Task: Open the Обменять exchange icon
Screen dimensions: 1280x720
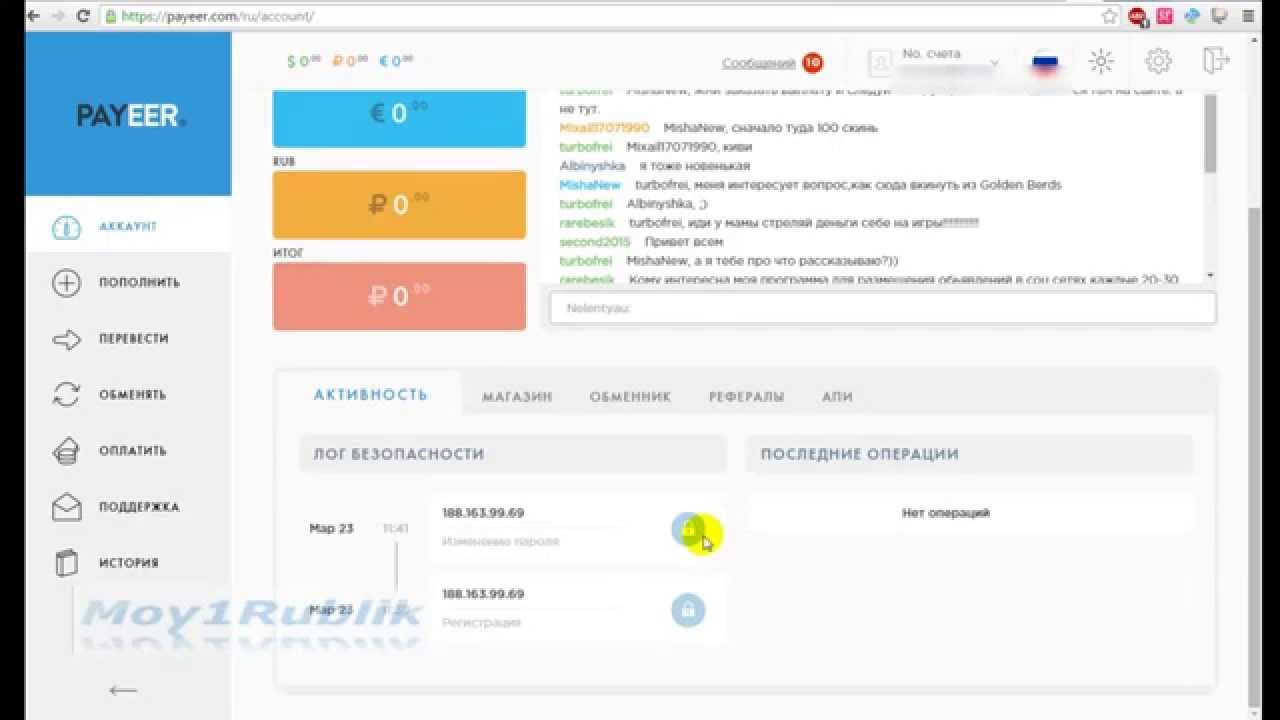Action: [x=66, y=395]
